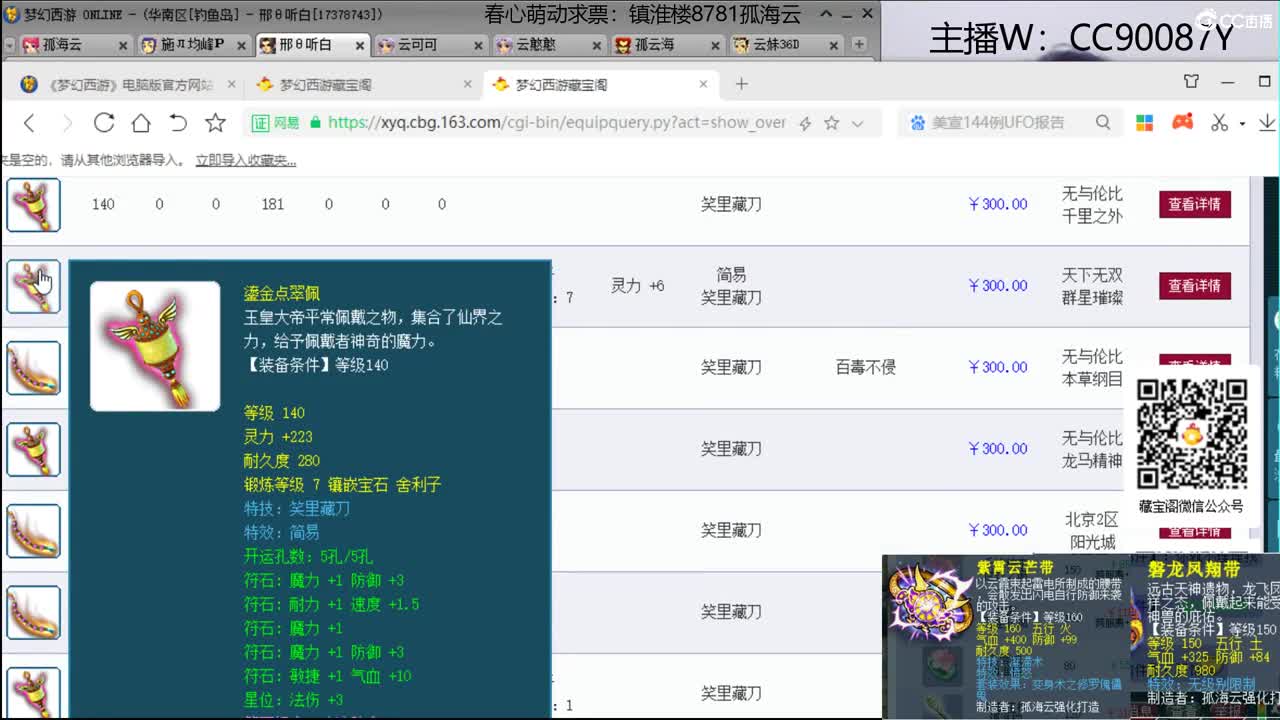
Task: Bookmark page with star inside address bar
Action: click(831, 123)
